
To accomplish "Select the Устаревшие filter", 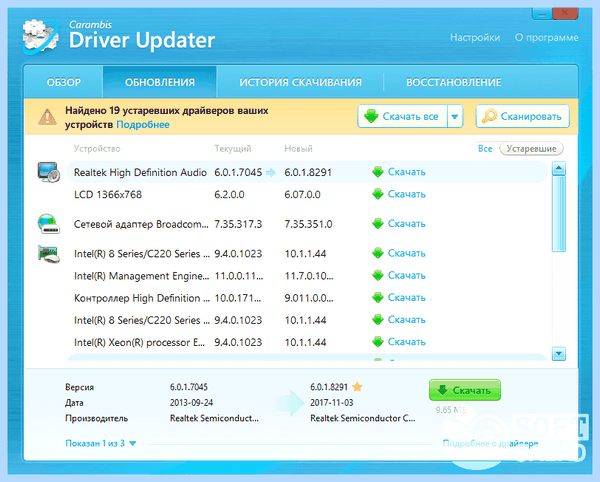I will [531, 149].
